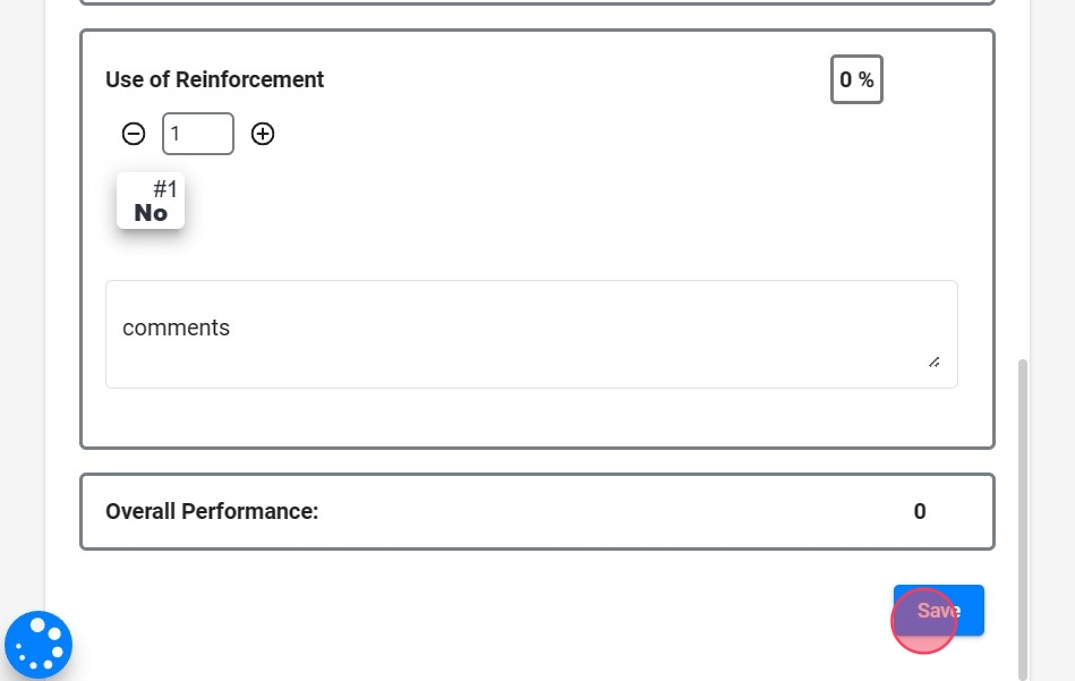Click the comments box resize handle
The width and height of the screenshot is (1075, 681).
[933, 362]
